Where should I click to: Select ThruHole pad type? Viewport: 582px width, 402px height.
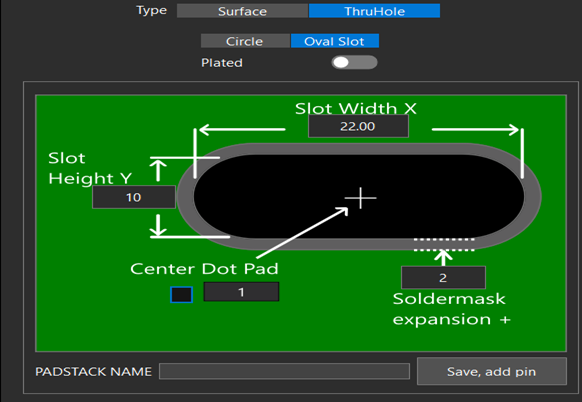pos(374,11)
